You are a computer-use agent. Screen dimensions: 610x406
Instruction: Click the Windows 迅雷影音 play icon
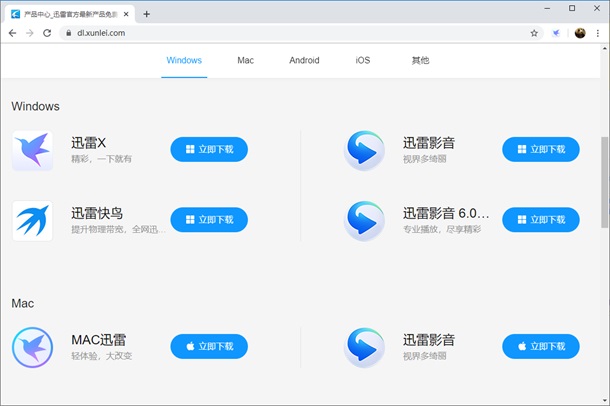364,150
